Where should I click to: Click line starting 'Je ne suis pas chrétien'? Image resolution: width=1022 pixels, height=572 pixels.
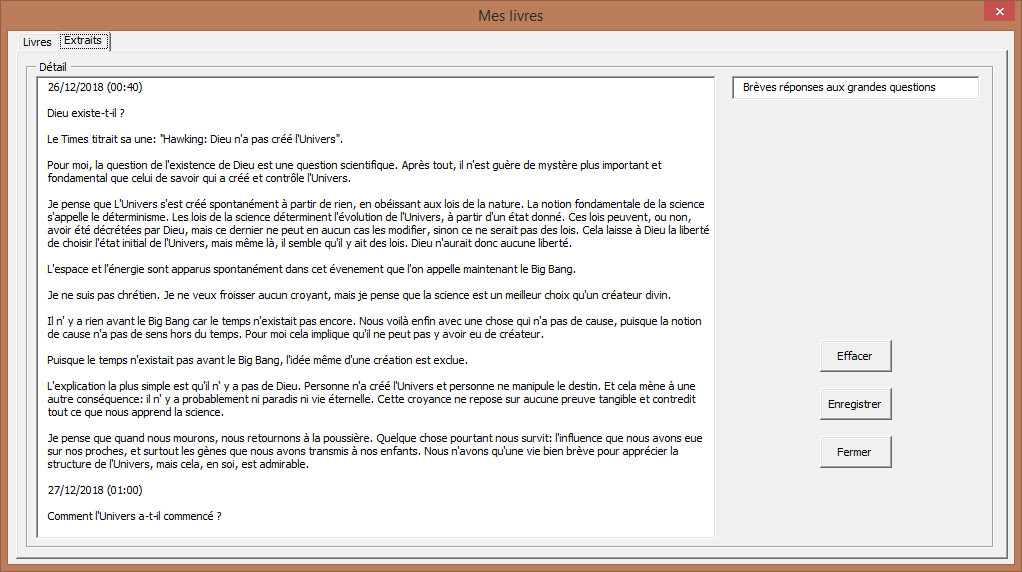(358, 295)
